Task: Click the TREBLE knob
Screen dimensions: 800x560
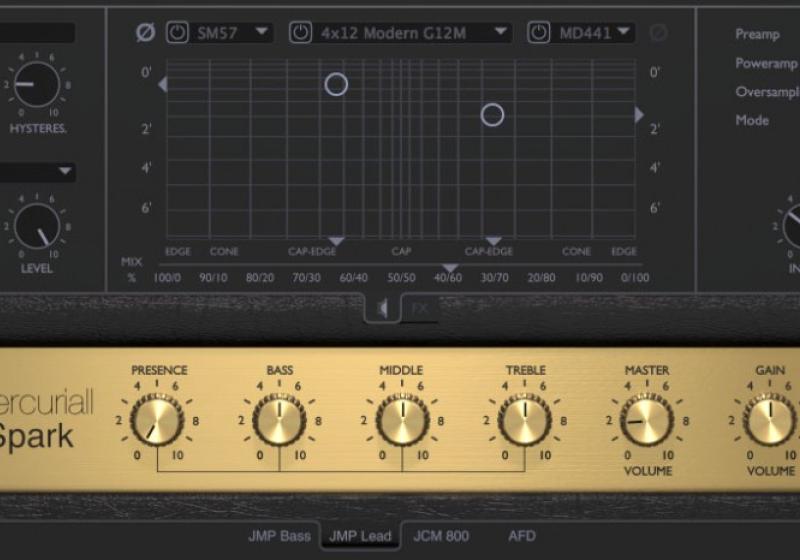Action: click(524, 421)
